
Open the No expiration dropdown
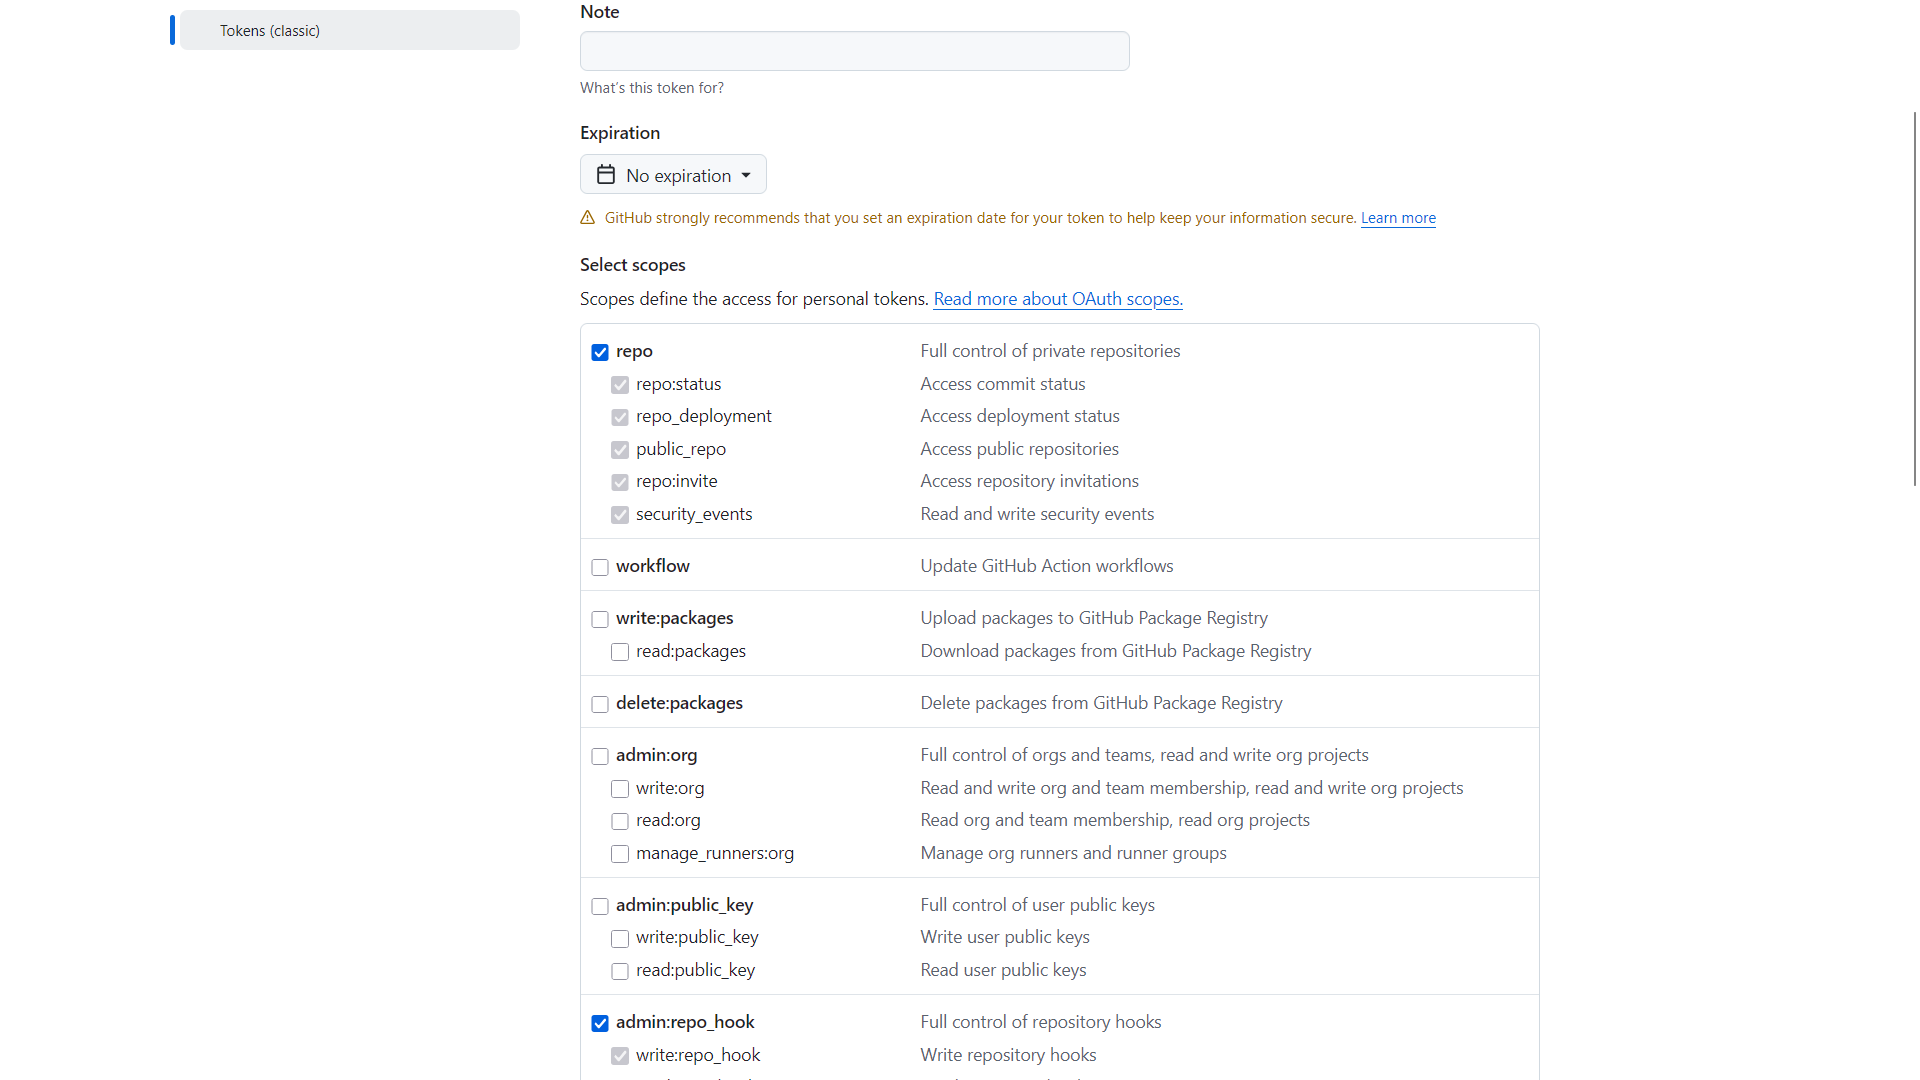[x=673, y=175]
